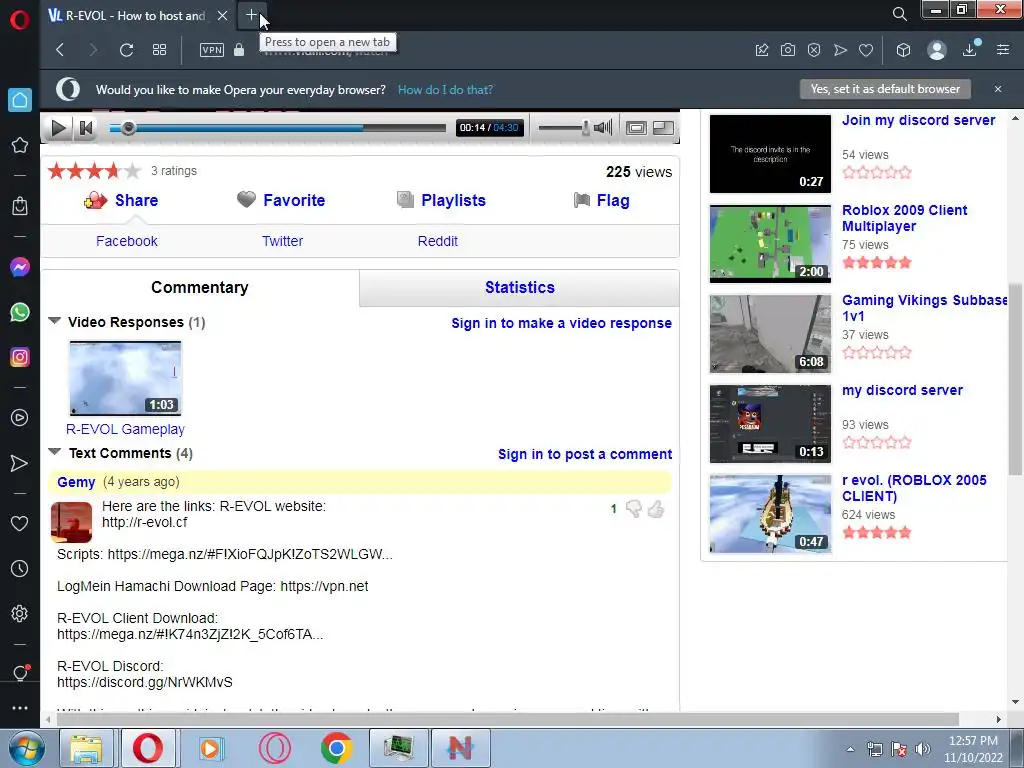This screenshot has width=1024, height=768.
Task: Restart video with skip-back button
Action: pos(86,128)
